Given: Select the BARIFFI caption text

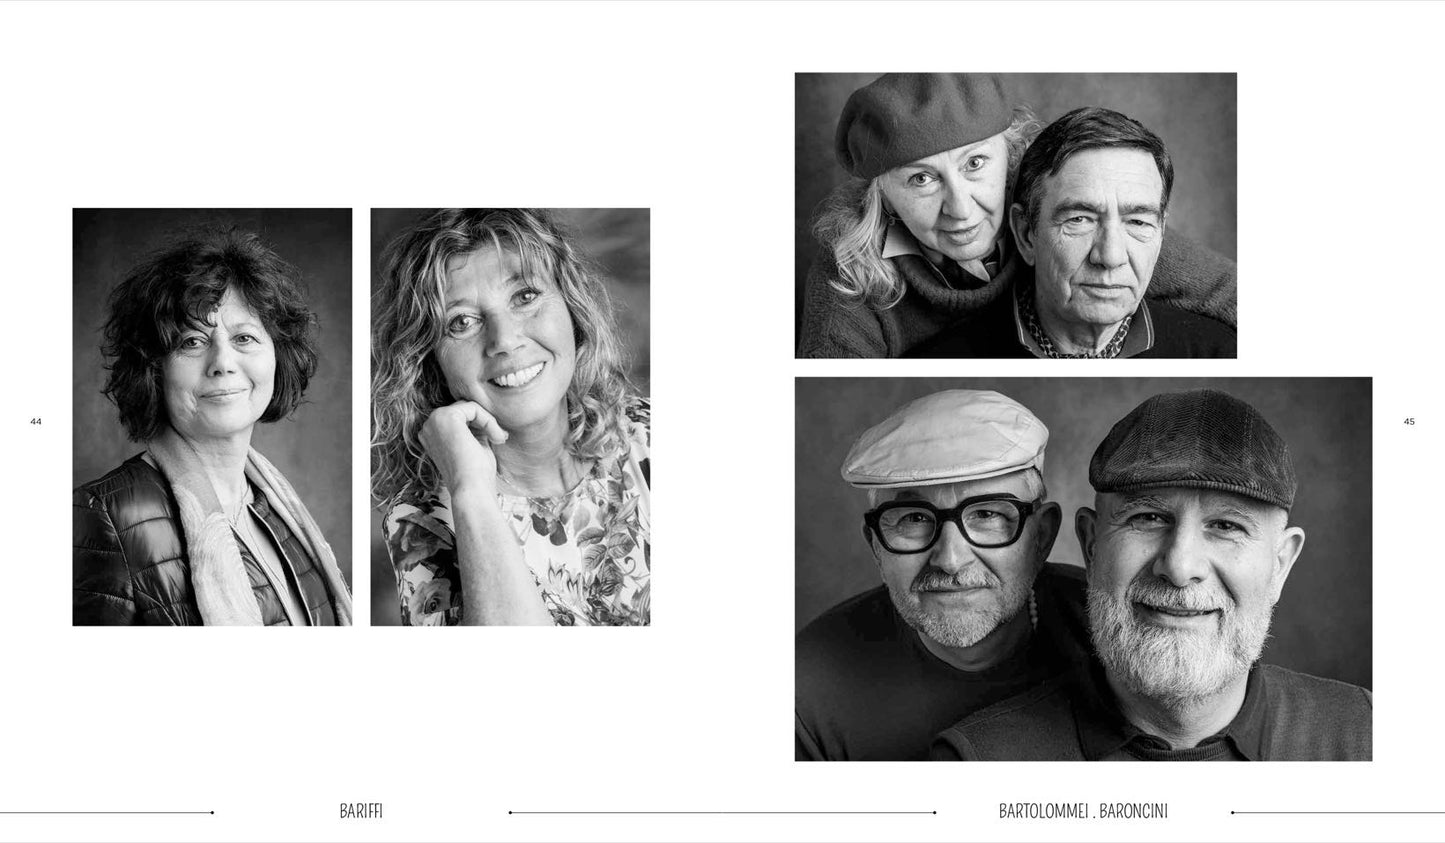Looking at the screenshot, I should tap(361, 811).
